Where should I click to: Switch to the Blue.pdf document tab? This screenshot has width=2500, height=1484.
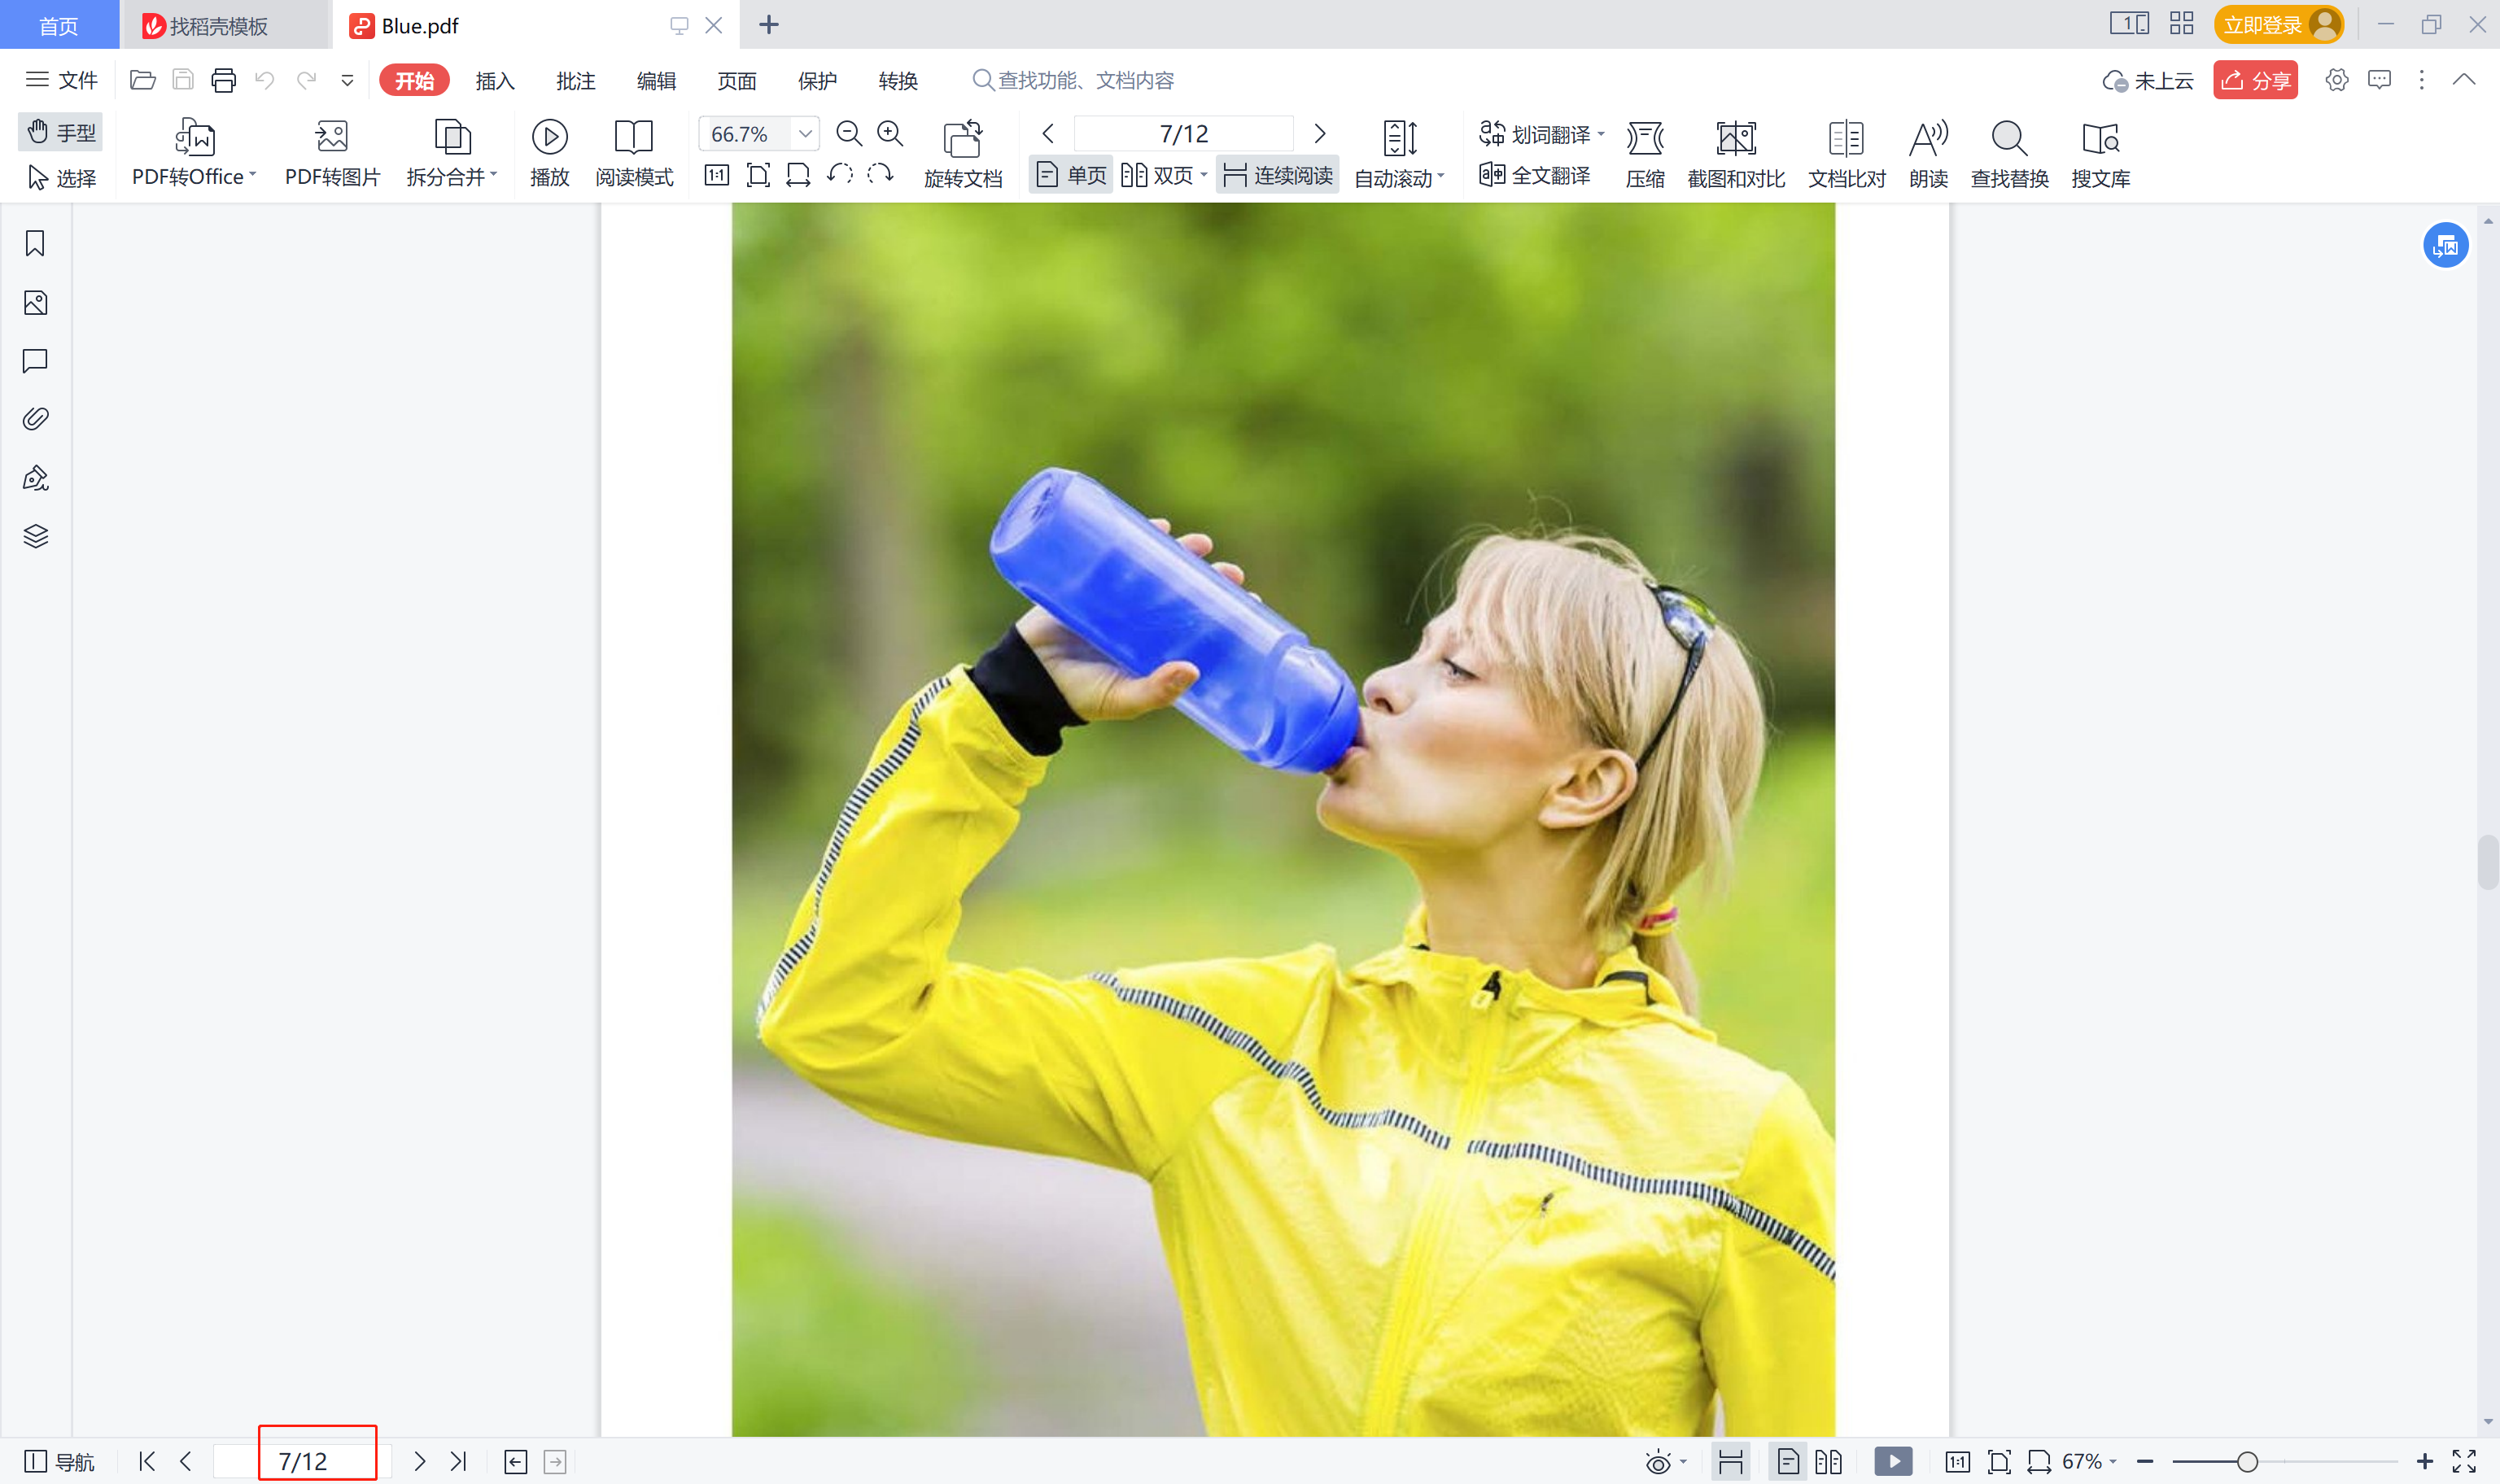tap(418, 25)
